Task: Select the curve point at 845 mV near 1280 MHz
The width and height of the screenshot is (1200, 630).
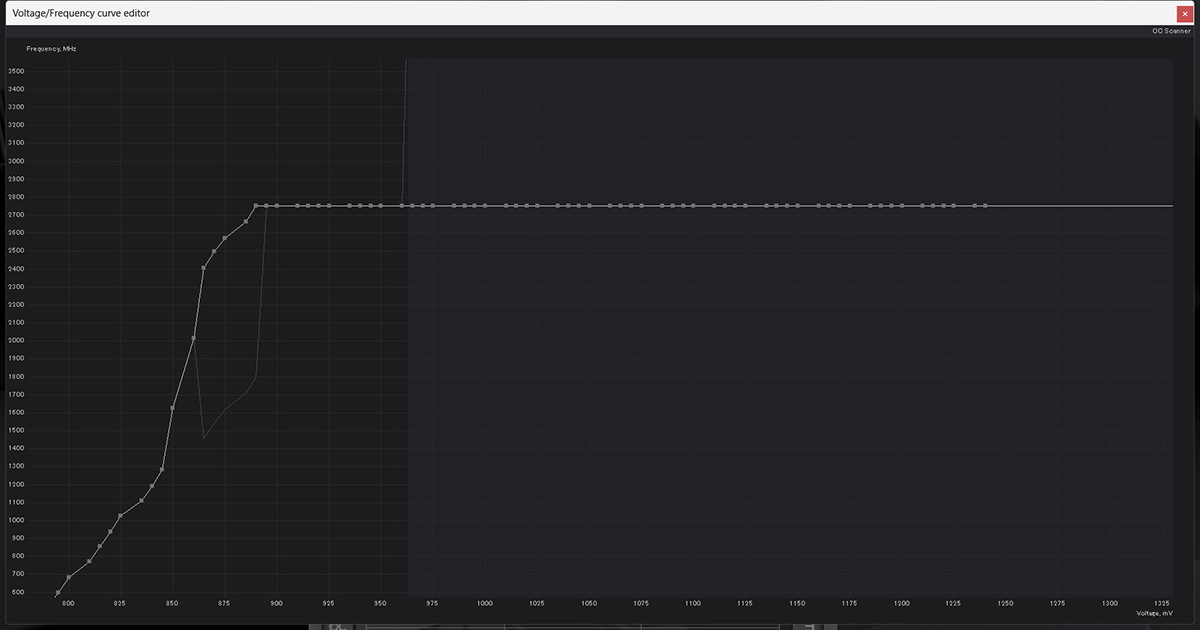Action: point(162,469)
